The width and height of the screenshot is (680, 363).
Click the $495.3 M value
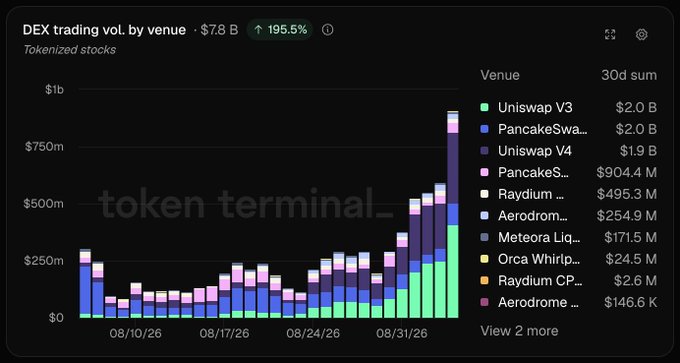pos(627,194)
